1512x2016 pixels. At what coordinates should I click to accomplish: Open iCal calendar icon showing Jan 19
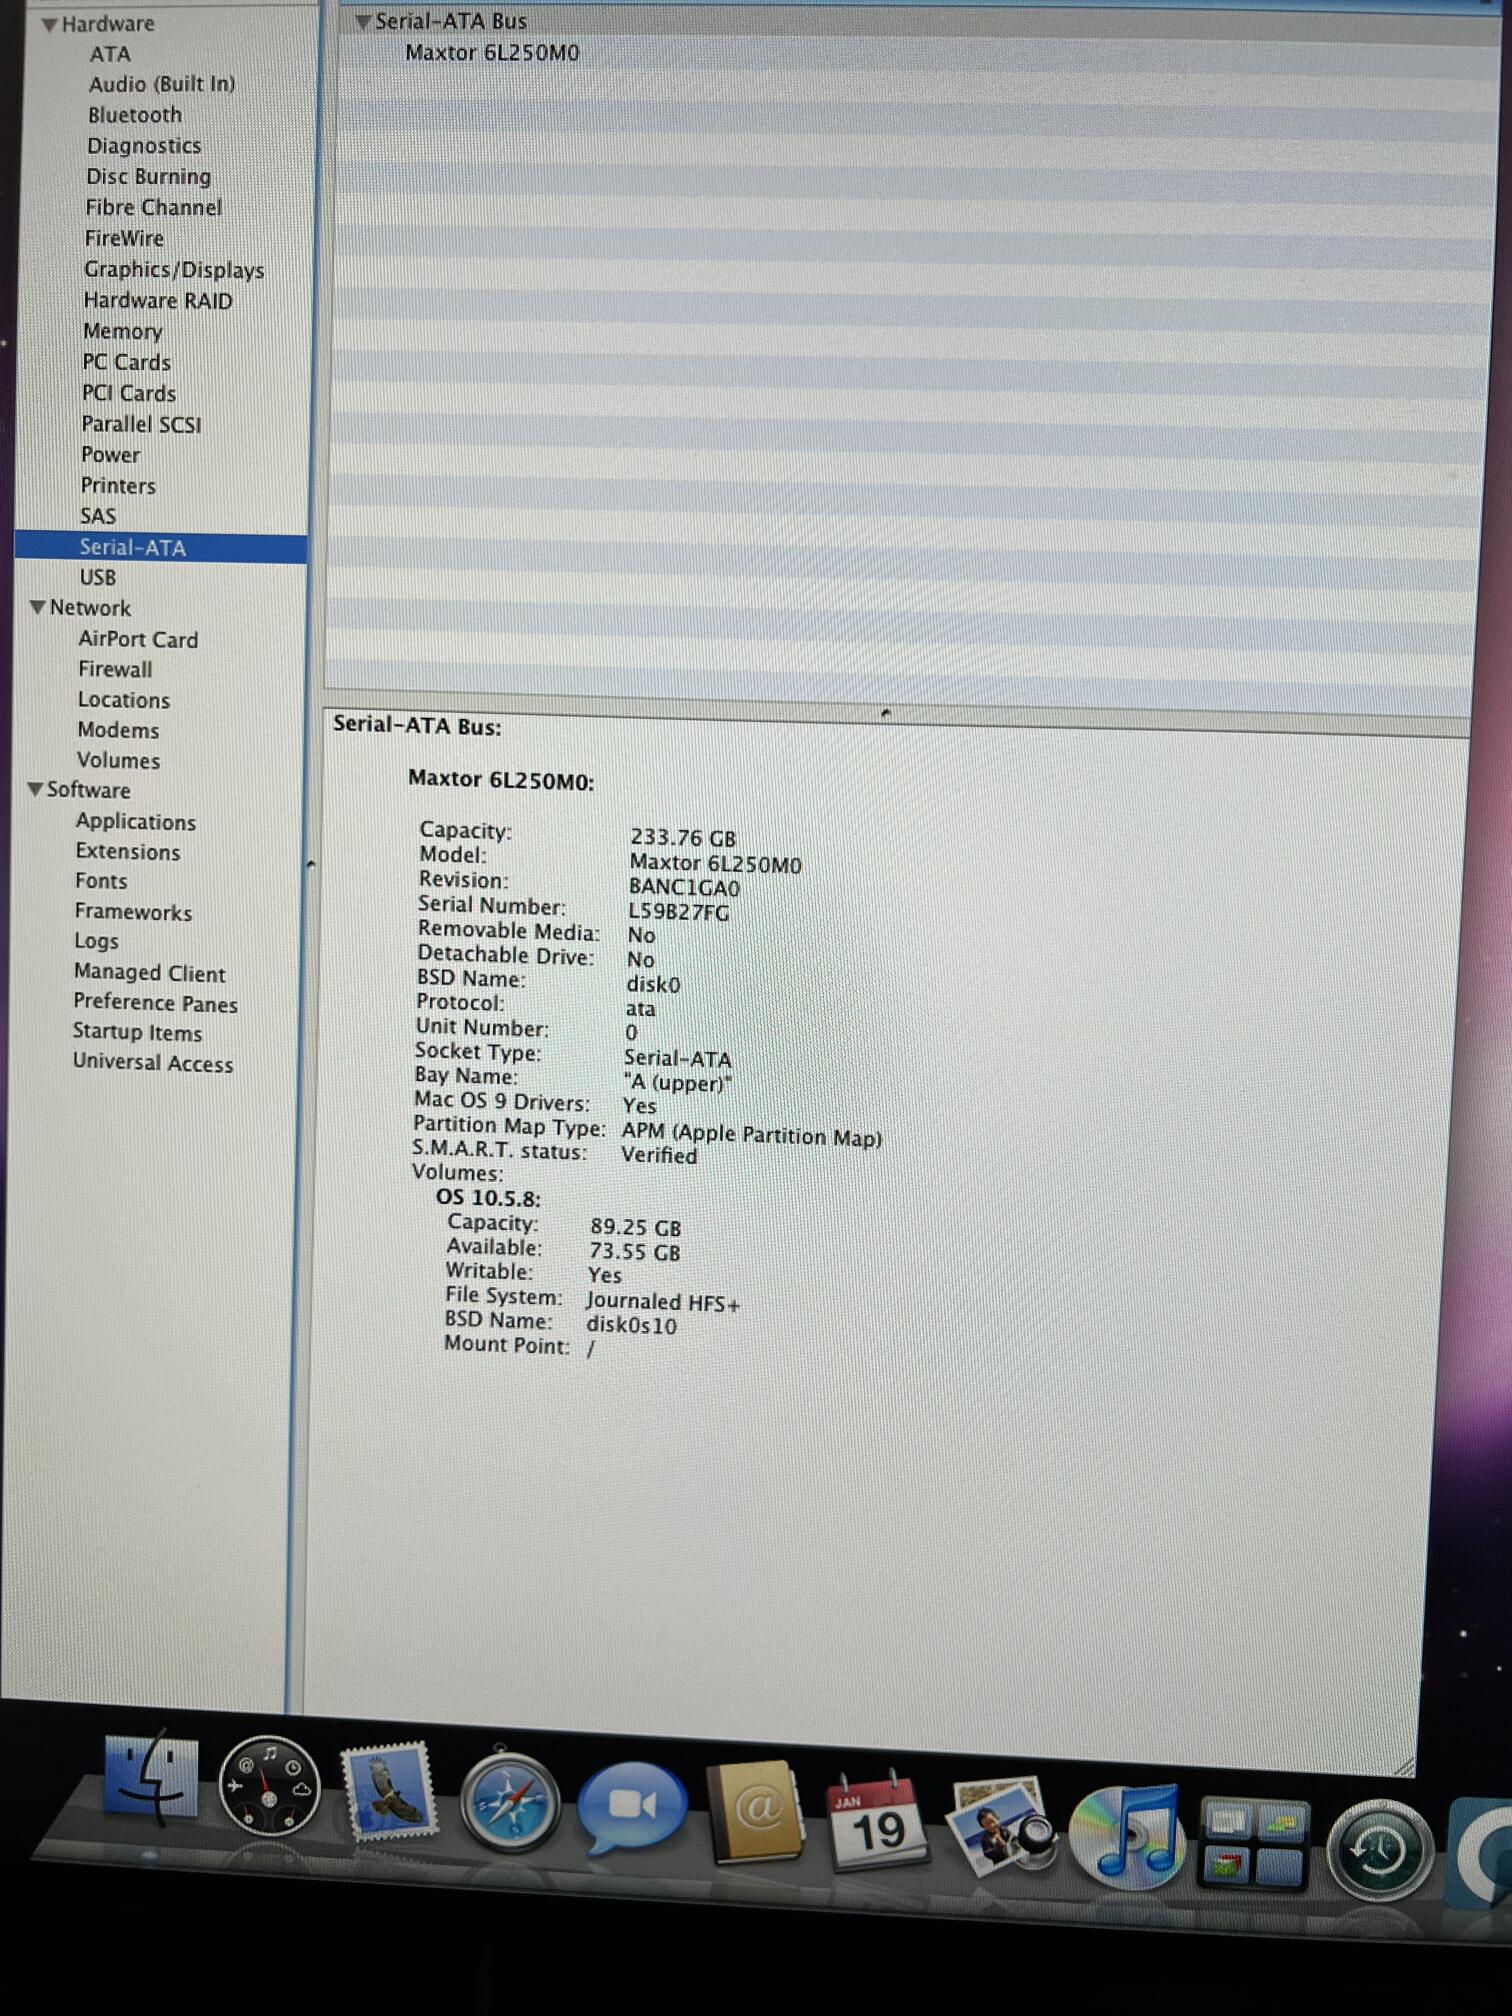point(876,1820)
